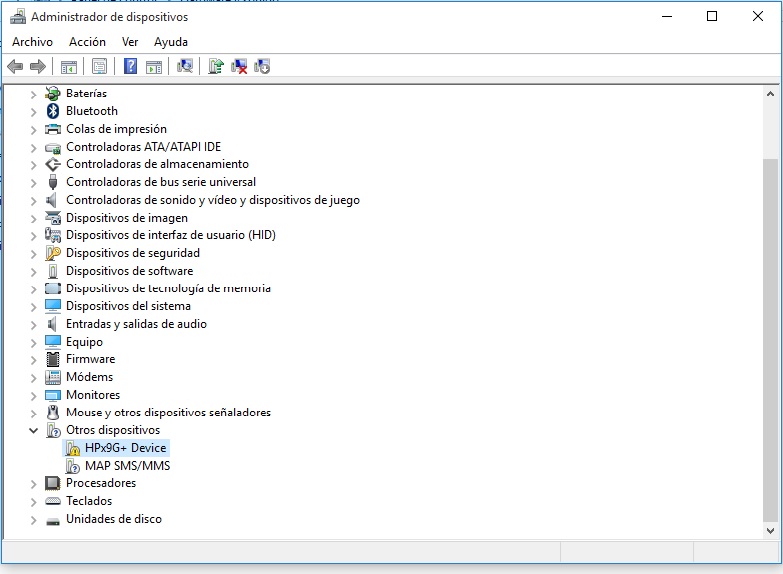Expand the Procesadores node
This screenshot has width=783, height=574.
(x=33, y=483)
